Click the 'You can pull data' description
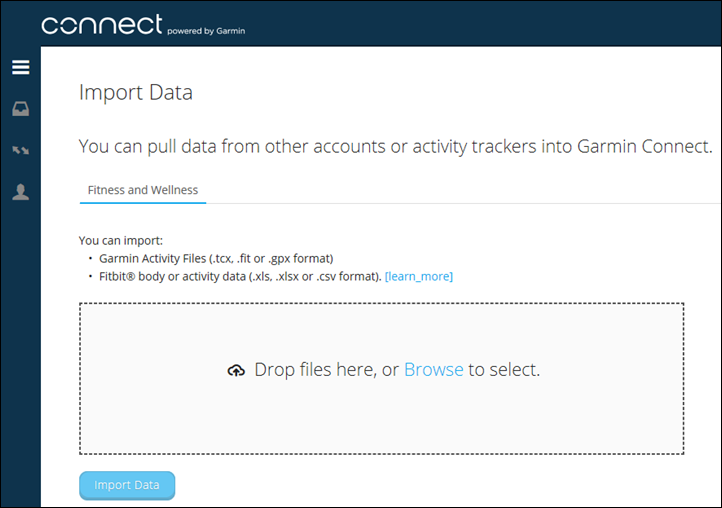This screenshot has height=508, width=722. [395, 147]
